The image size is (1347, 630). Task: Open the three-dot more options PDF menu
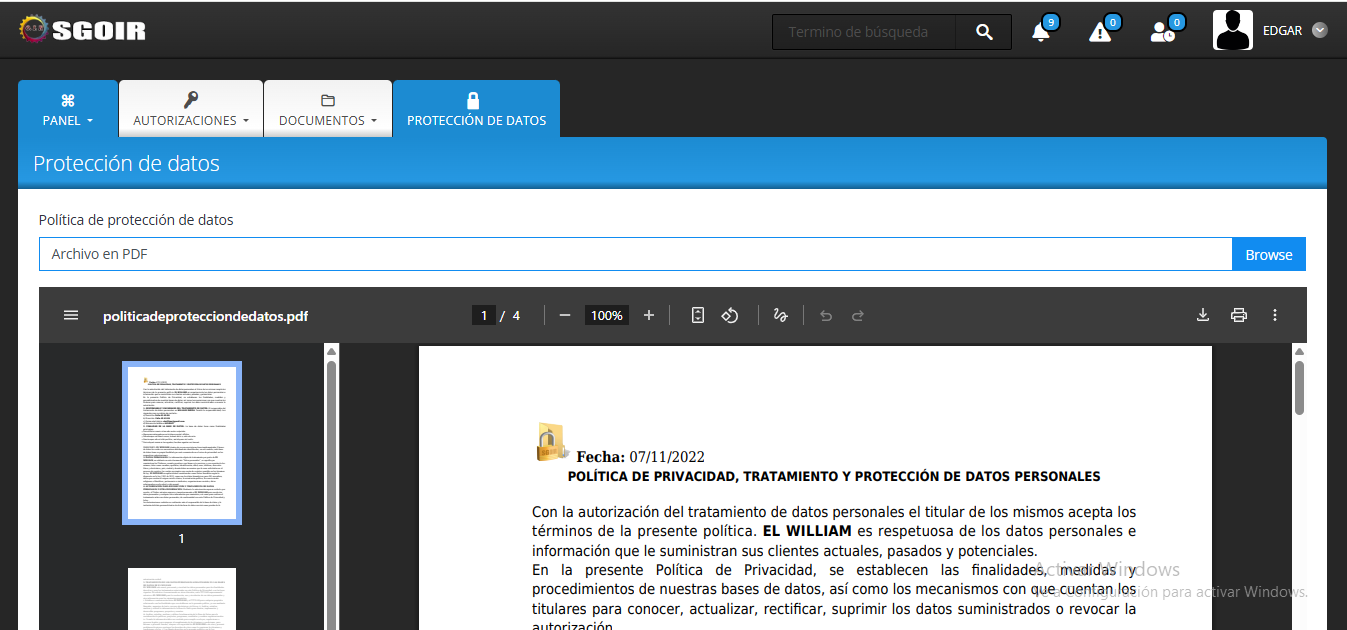click(x=1275, y=315)
